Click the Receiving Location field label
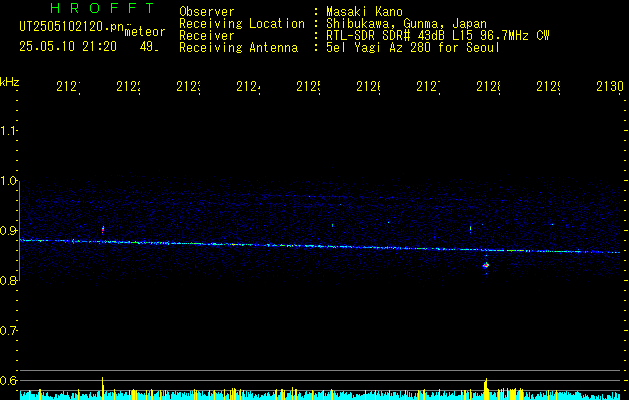This screenshot has height=400, width=629. [x=242, y=24]
